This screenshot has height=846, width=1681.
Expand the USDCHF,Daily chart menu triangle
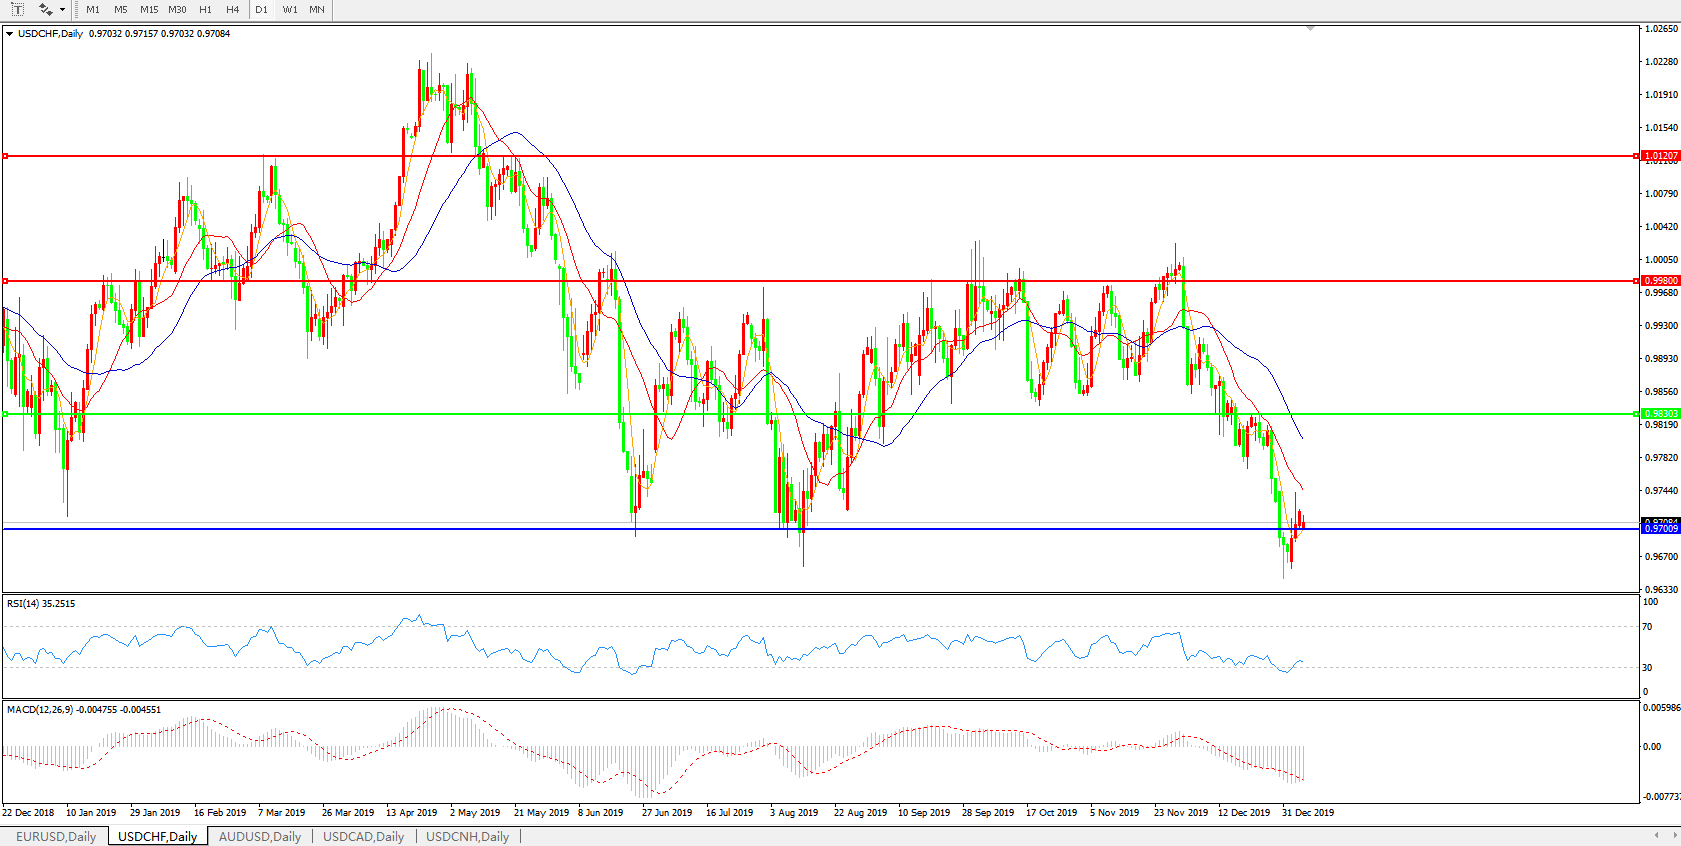point(9,34)
